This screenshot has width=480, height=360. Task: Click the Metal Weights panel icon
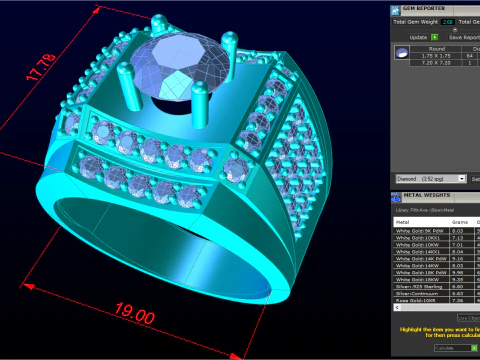click(x=396, y=197)
